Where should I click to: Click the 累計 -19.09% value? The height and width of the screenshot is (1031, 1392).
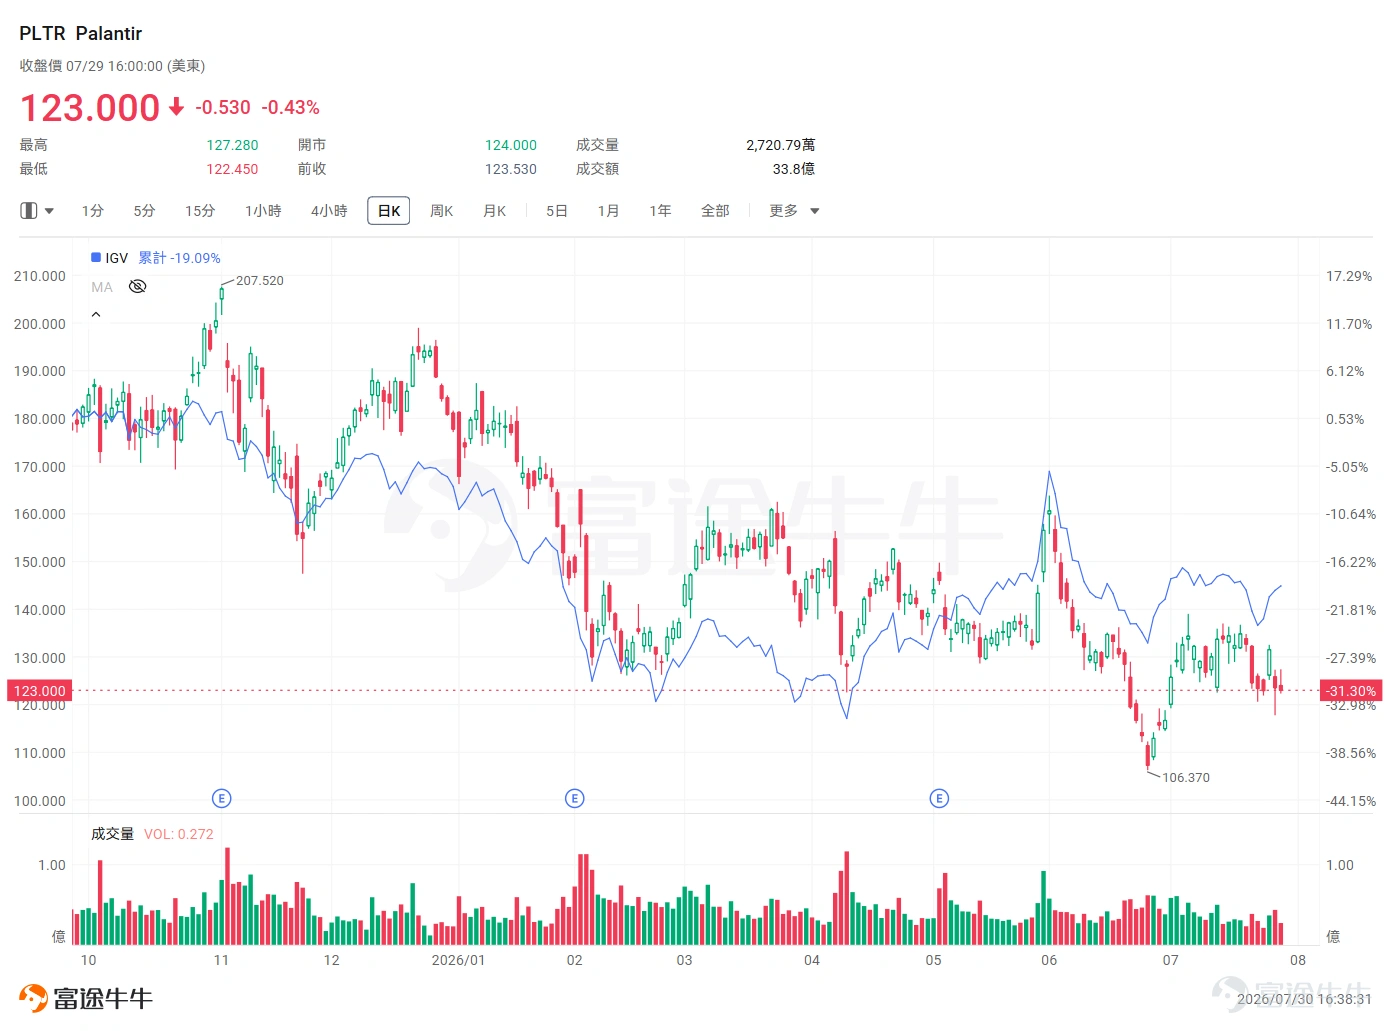tap(179, 258)
